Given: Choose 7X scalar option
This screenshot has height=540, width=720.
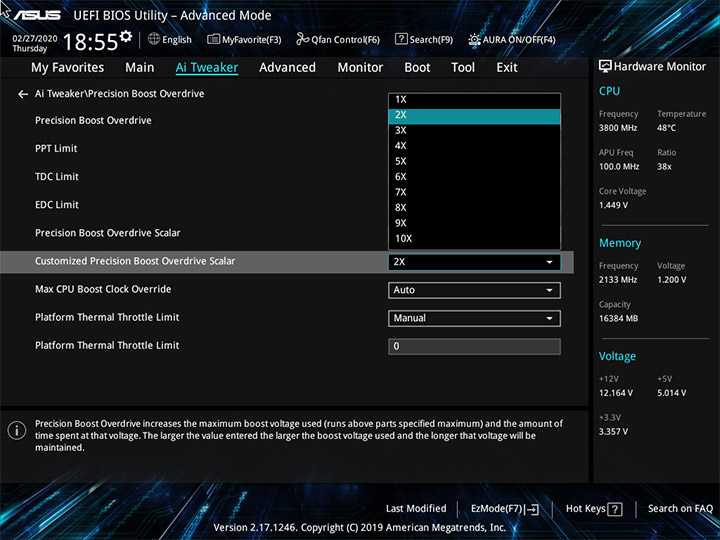Looking at the screenshot, I should click(x=474, y=192).
